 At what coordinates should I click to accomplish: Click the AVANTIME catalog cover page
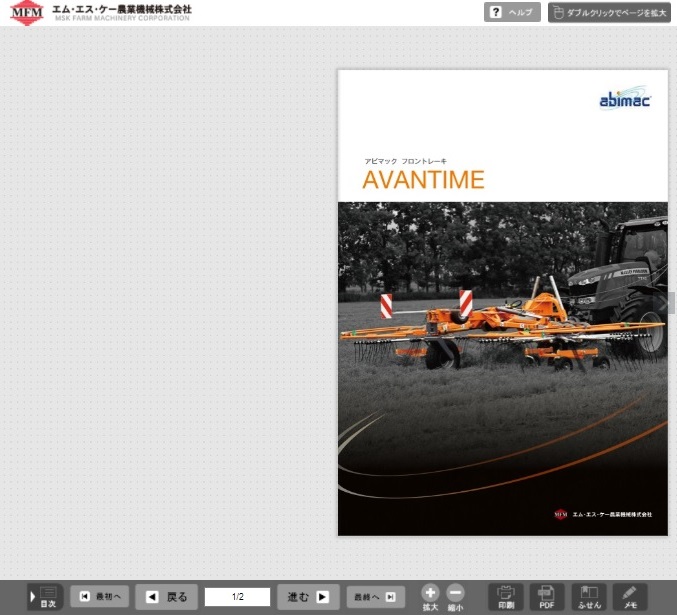coord(503,302)
